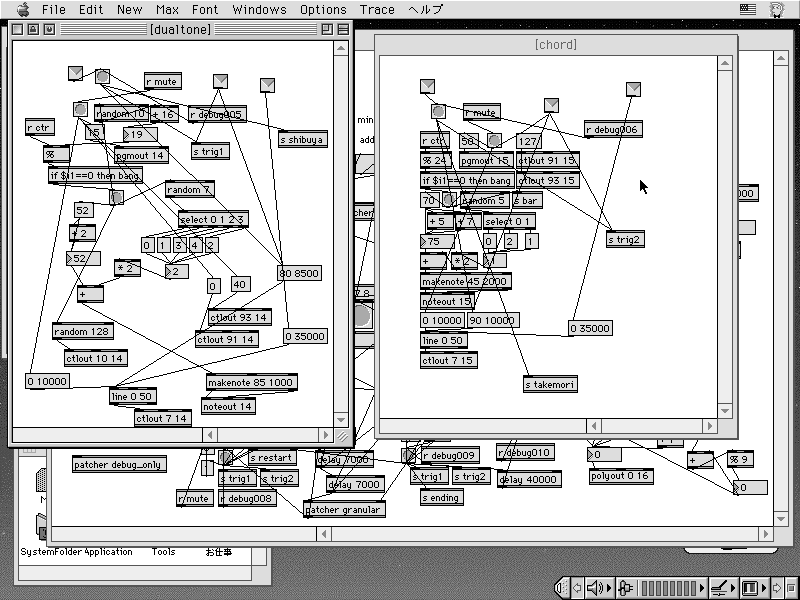
Task: Select the random 128 object
Action: pyautogui.click(x=83, y=331)
